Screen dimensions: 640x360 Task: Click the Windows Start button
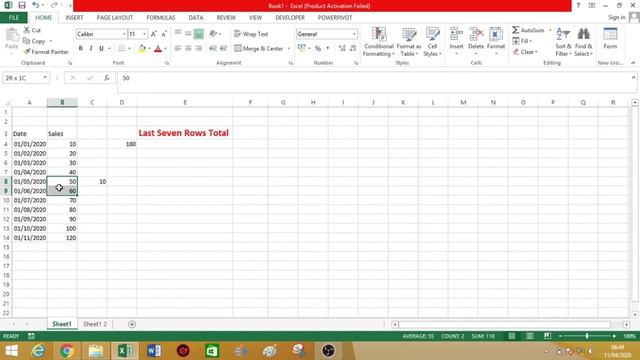click(11, 351)
